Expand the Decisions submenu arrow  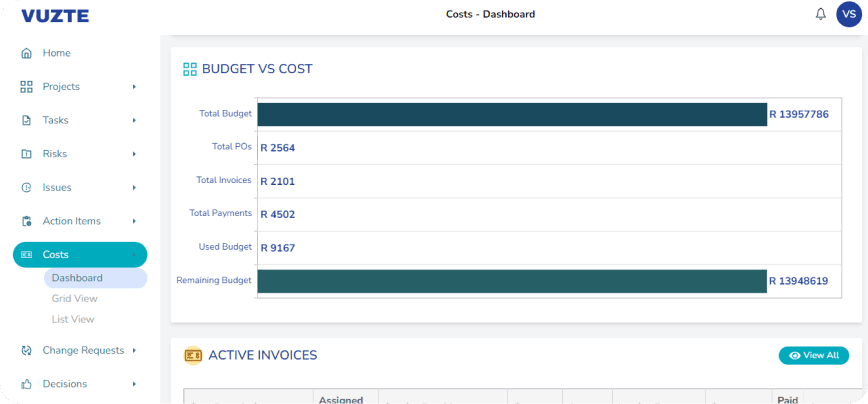point(134,384)
